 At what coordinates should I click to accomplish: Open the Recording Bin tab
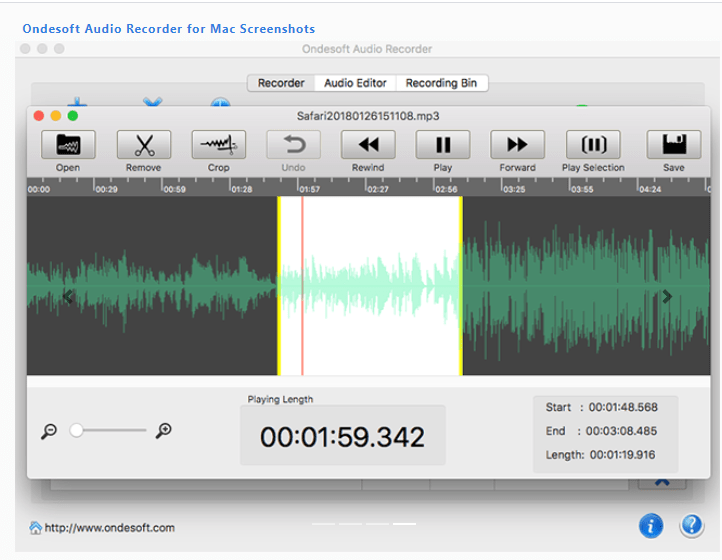pos(441,83)
